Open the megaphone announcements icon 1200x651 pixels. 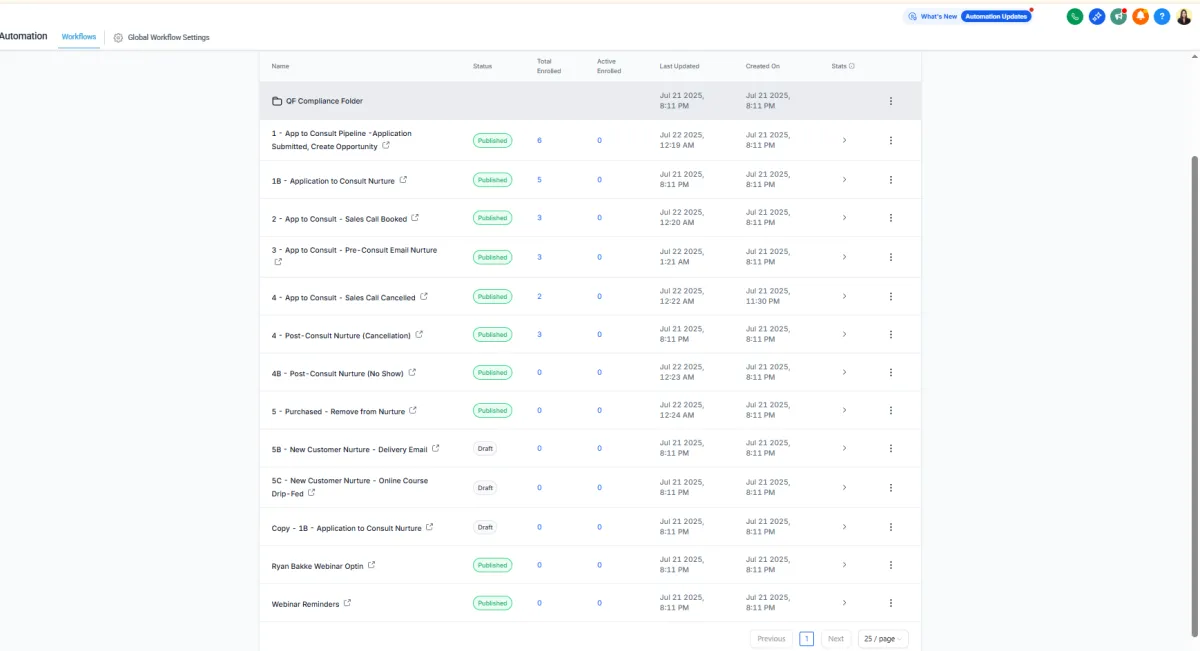[x=1119, y=17]
